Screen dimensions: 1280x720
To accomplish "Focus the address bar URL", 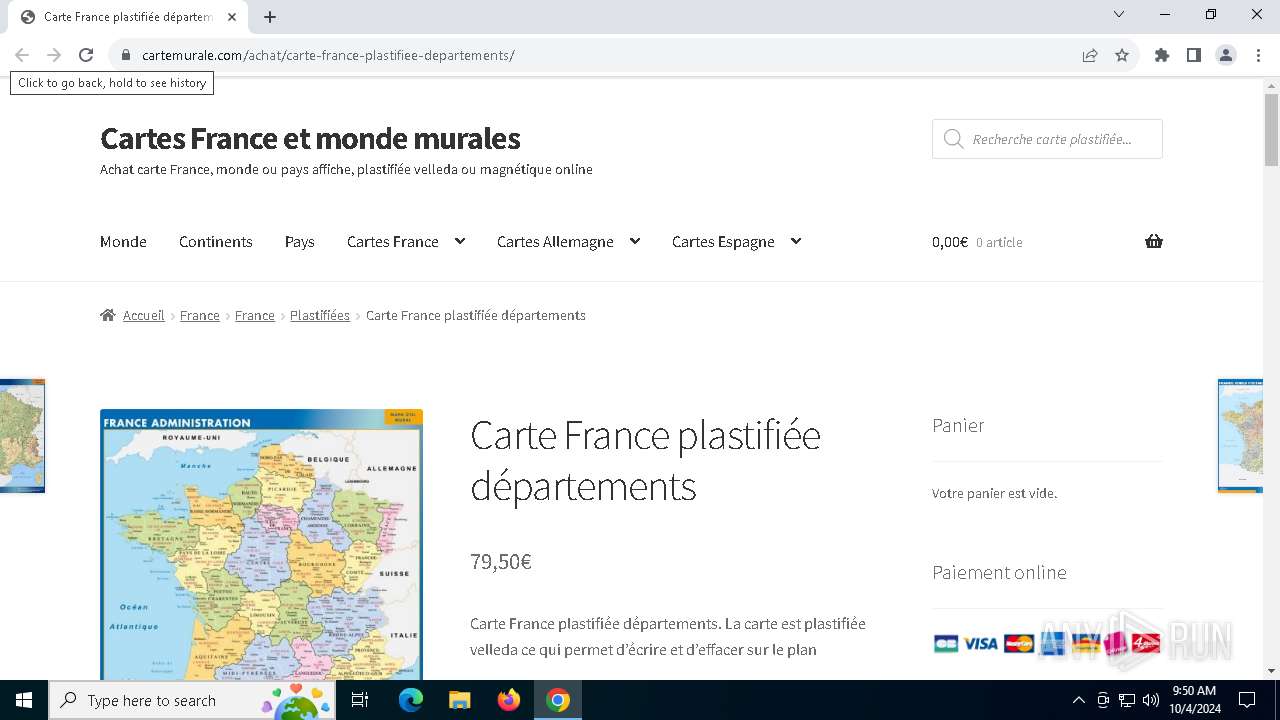I will click(328, 55).
